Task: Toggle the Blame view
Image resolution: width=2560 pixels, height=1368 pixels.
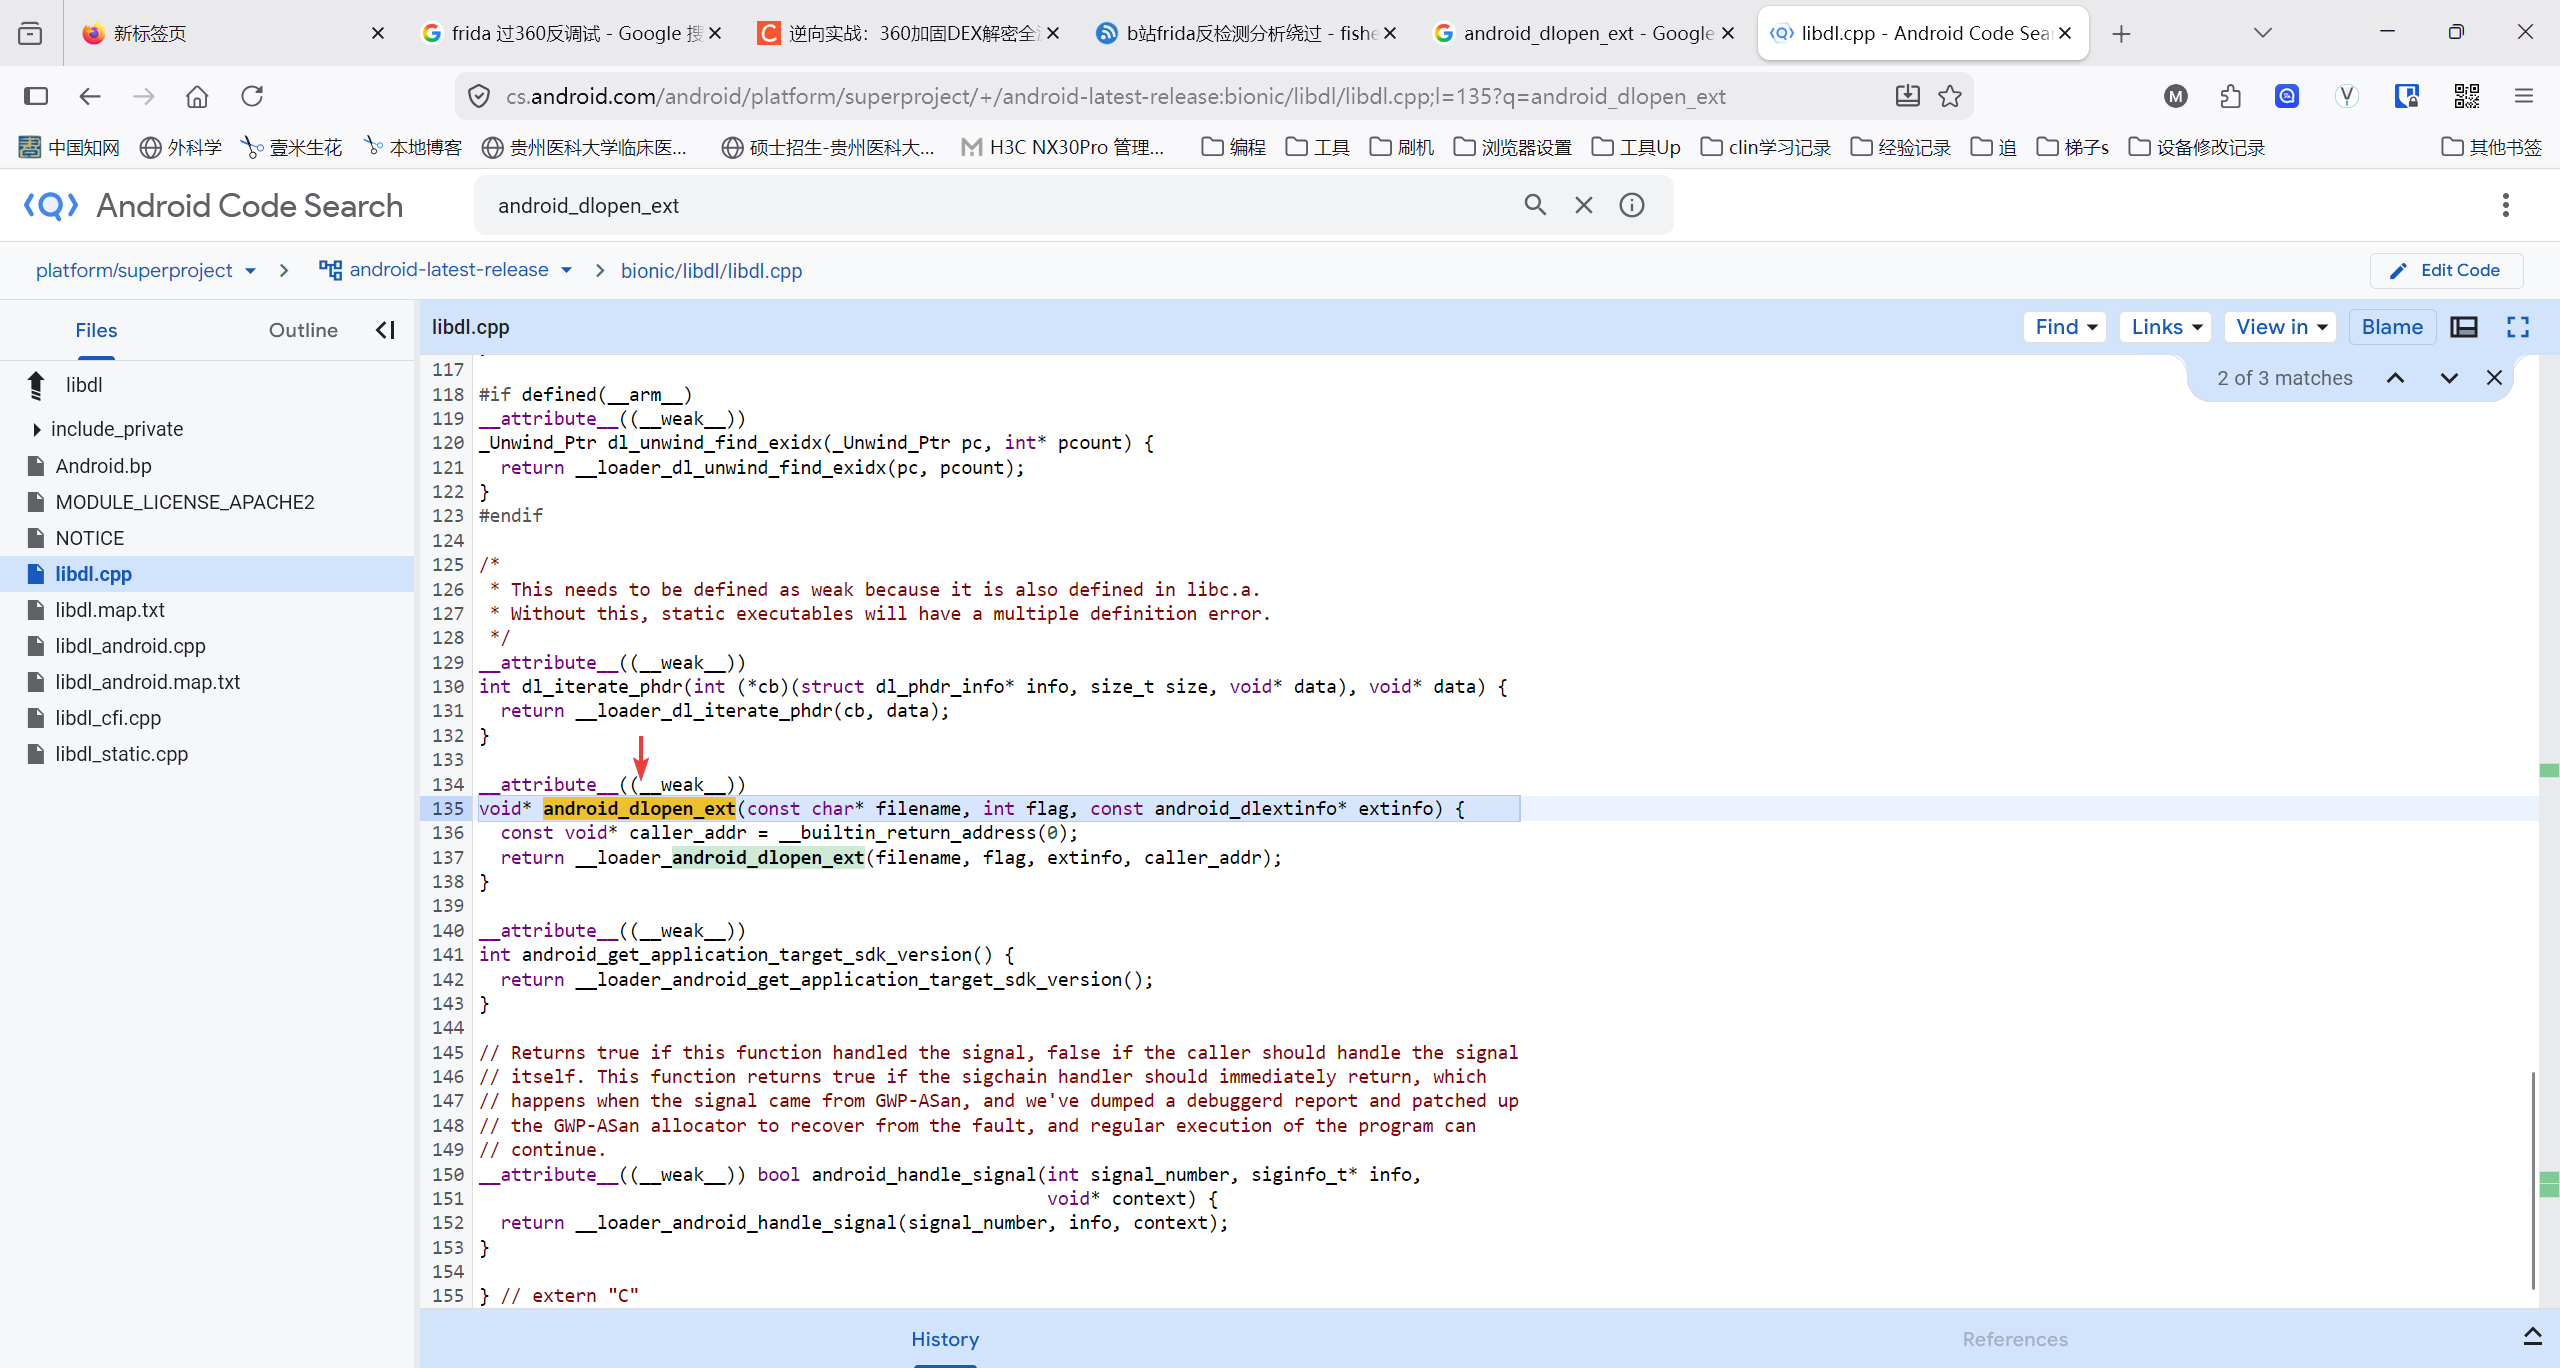Action: pos(2391,327)
